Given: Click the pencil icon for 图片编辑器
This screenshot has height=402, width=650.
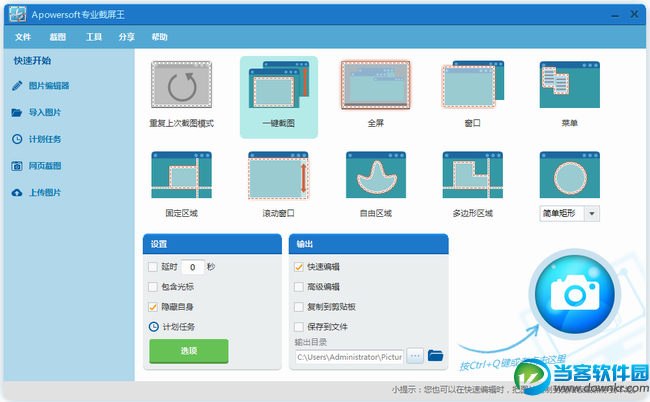Looking at the screenshot, I should [x=17, y=86].
